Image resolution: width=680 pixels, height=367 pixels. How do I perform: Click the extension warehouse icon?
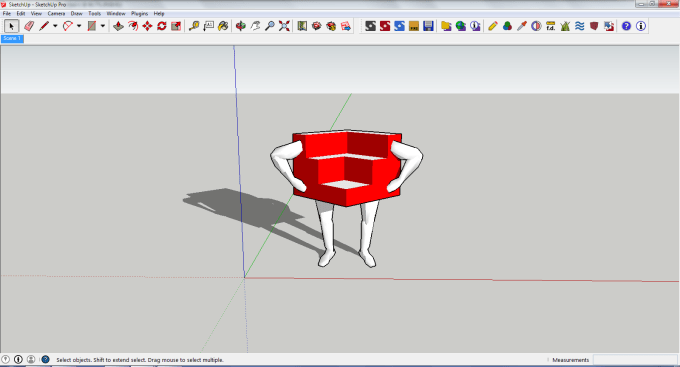pos(331,26)
